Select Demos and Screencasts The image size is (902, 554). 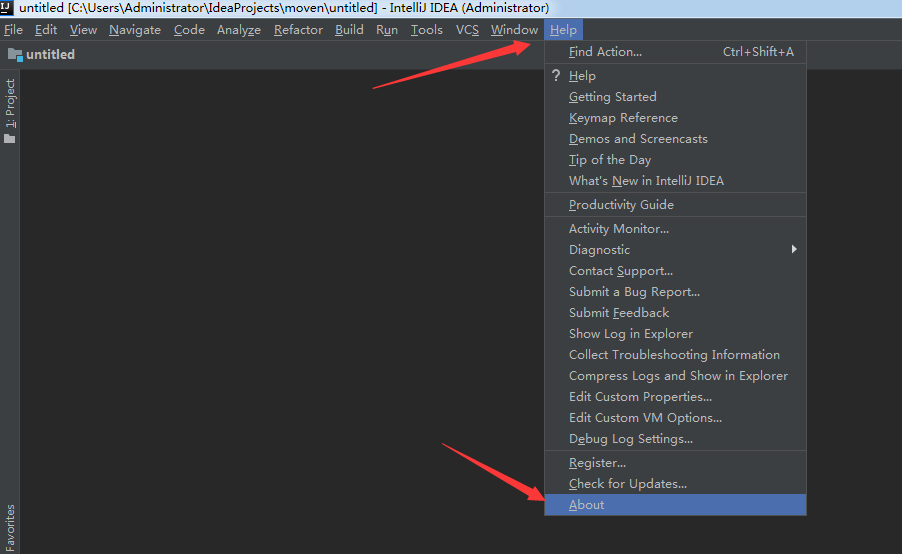click(x=675, y=139)
